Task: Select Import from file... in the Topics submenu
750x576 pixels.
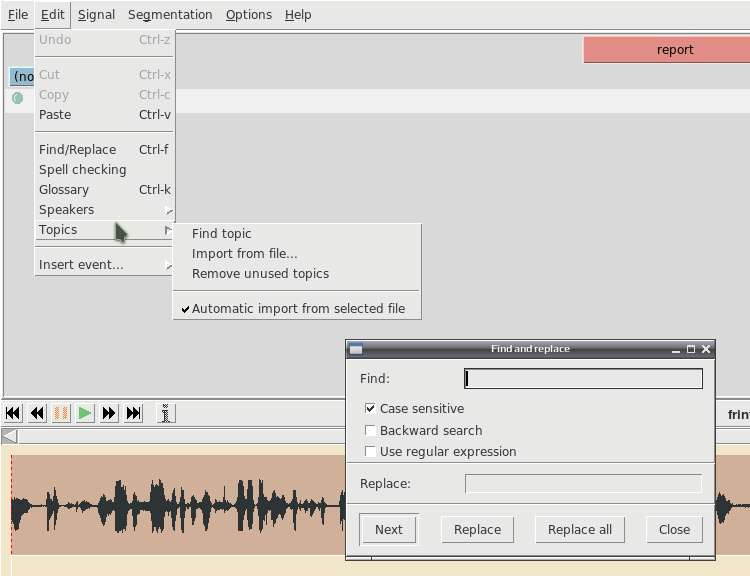Action: point(297,254)
